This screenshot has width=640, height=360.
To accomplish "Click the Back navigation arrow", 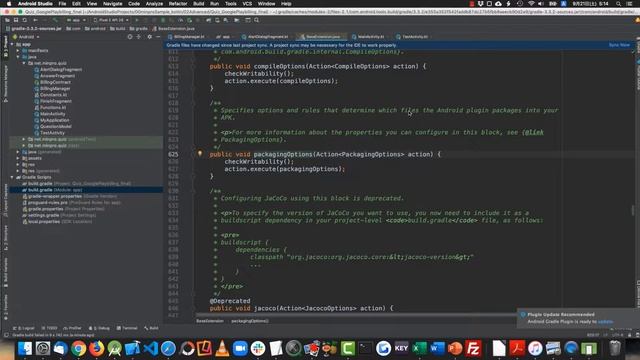I will tap(36, 20).
